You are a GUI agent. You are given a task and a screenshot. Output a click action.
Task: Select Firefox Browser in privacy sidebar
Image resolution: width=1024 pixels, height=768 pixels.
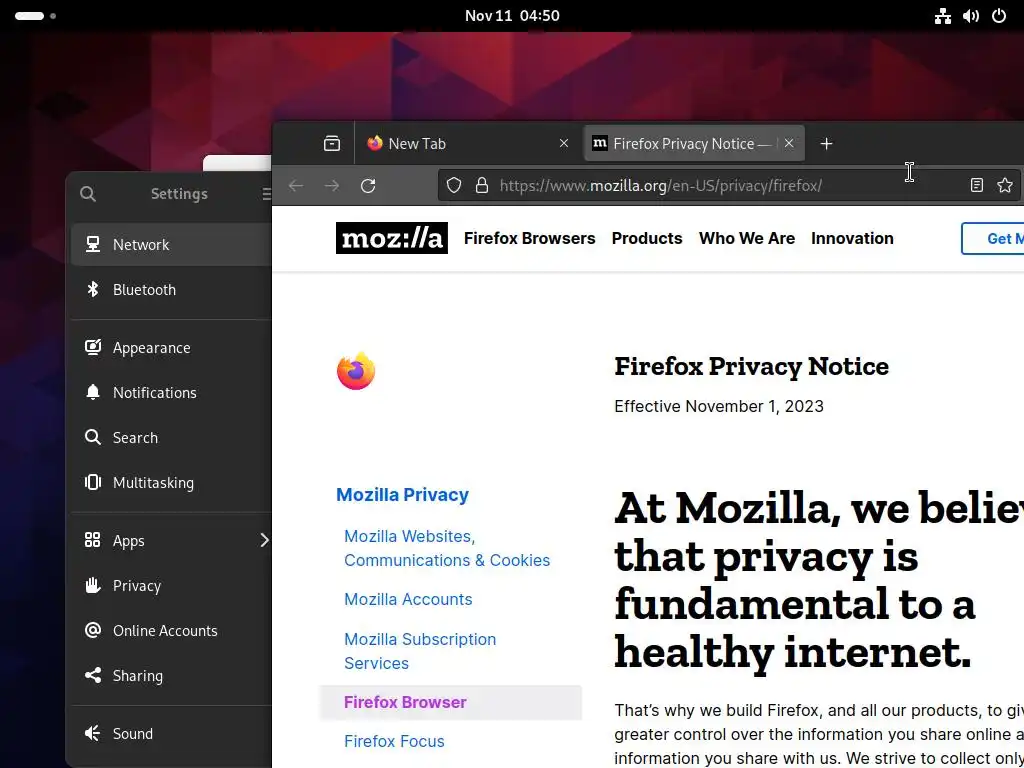pos(451,702)
